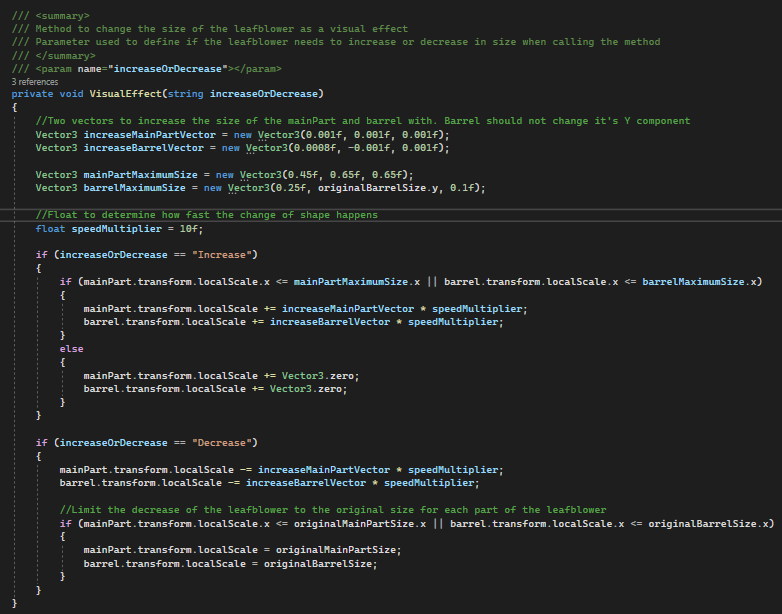Click the 'private' access modifier keyword

[33, 94]
